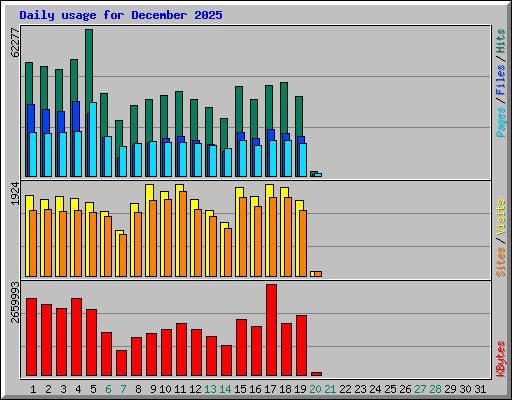
Task: Click the small orange sites bar for day 20
Action: click(318, 274)
